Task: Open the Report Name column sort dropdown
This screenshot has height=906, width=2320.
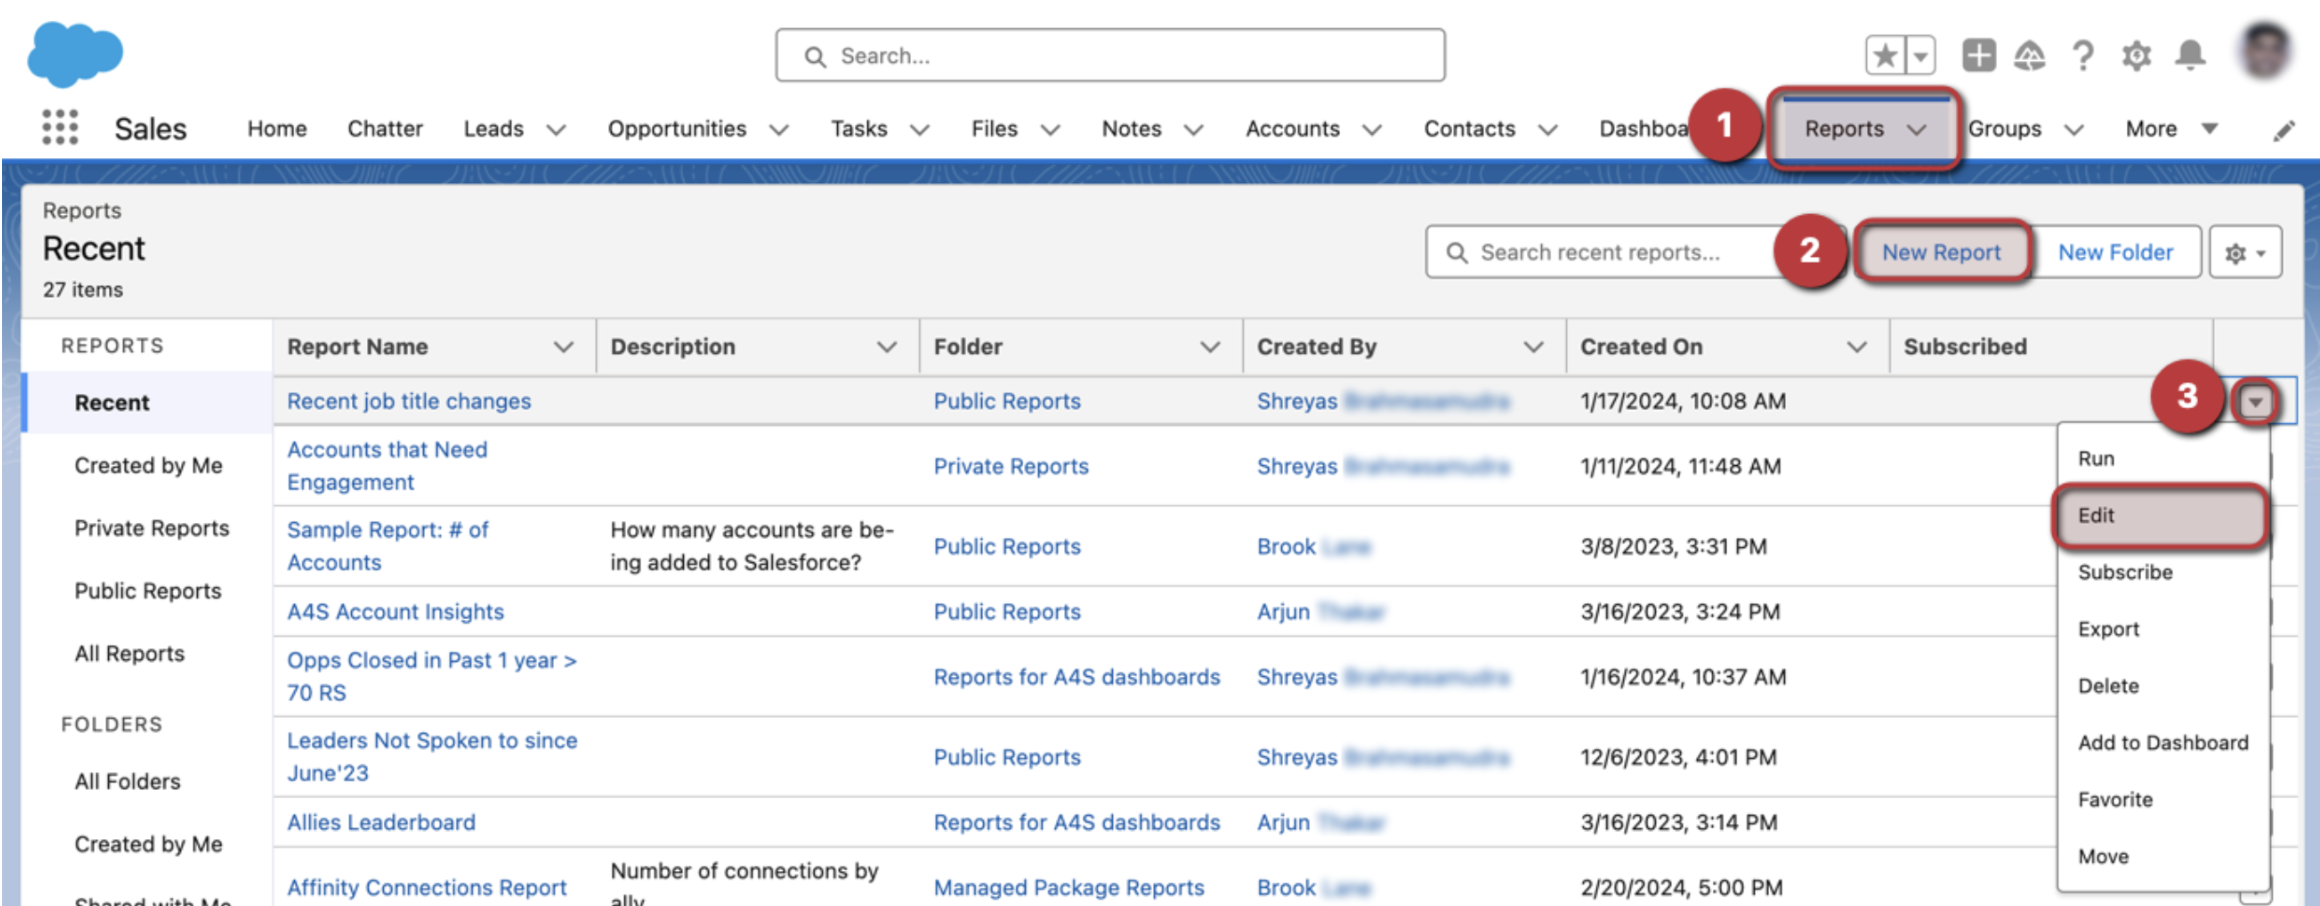Action: [563, 346]
